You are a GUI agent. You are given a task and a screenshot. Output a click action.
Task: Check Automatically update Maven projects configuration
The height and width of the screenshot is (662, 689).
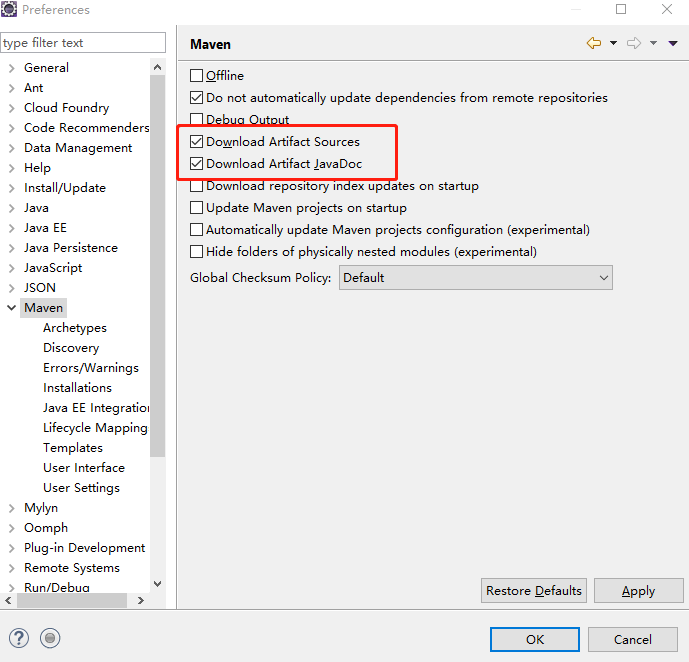196,229
